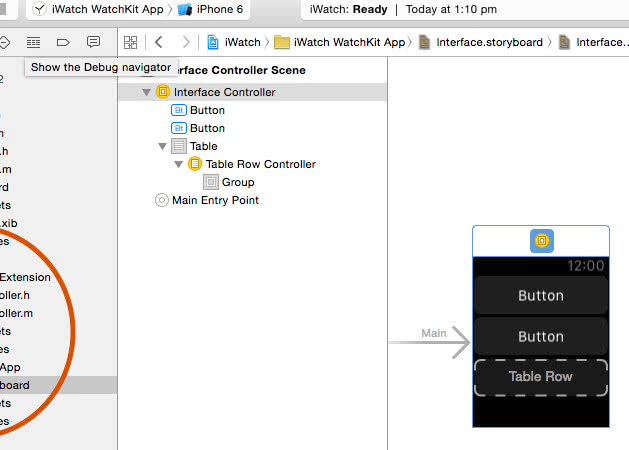Open the related items grid menu

130,42
